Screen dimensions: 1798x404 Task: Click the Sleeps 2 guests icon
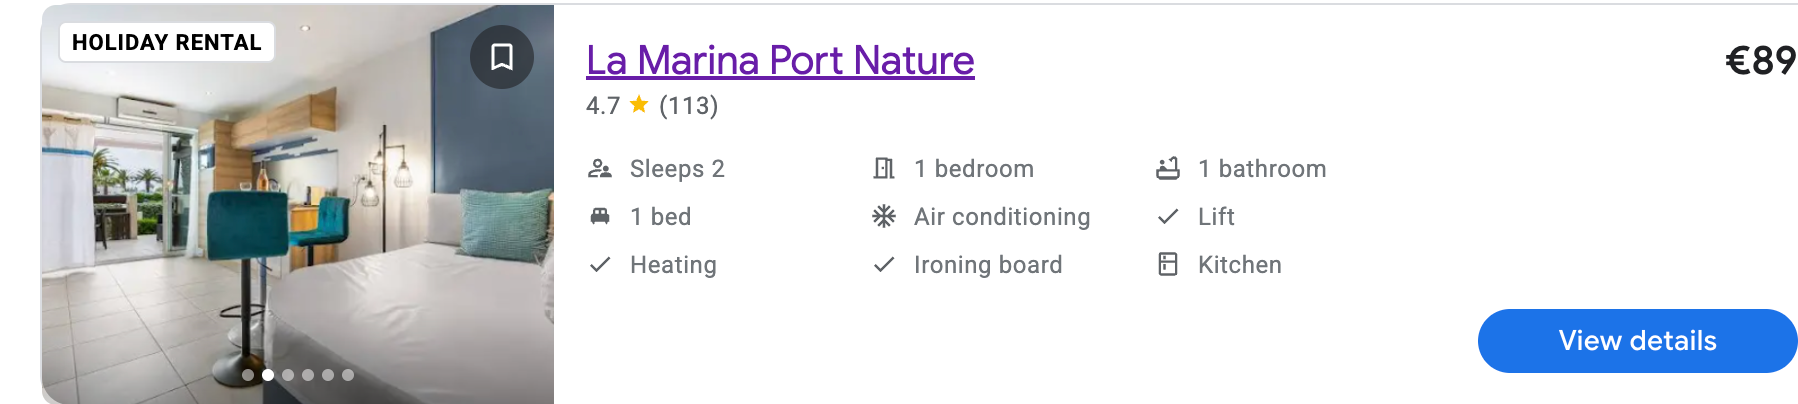[600, 169]
